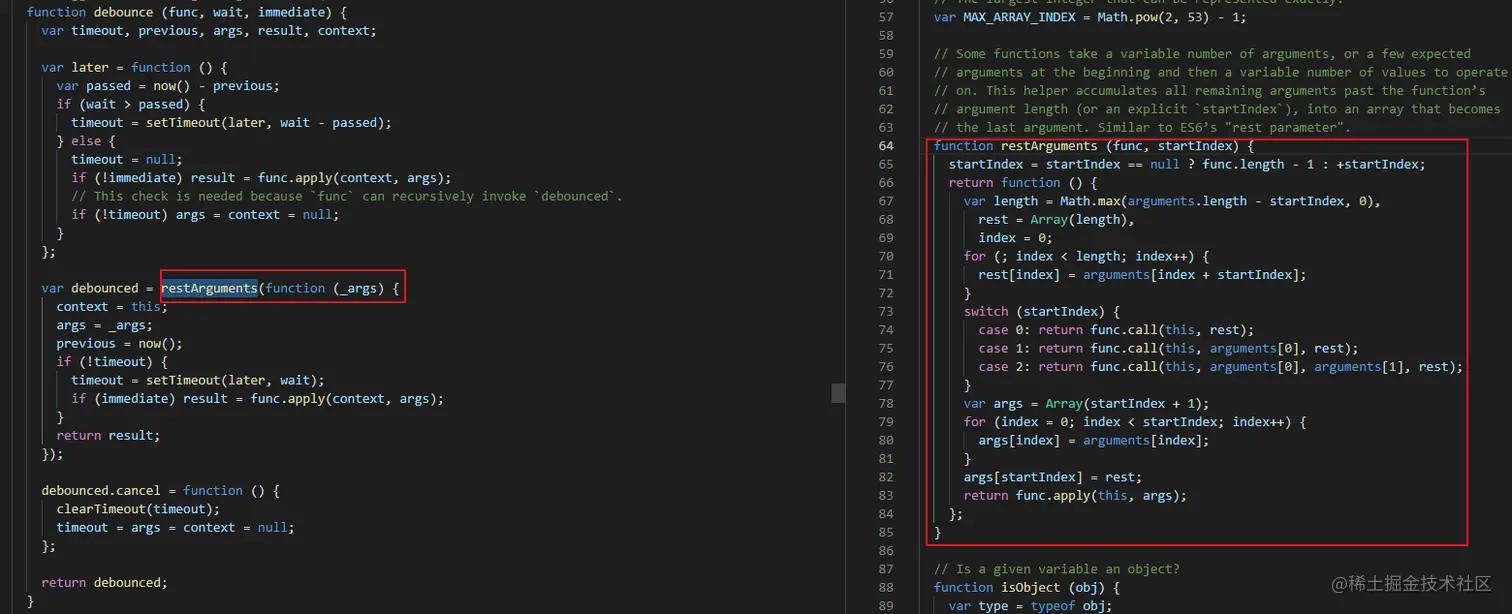The height and width of the screenshot is (614, 1512).
Task: Click the 'return debounced;' statement
Action: coord(105,582)
